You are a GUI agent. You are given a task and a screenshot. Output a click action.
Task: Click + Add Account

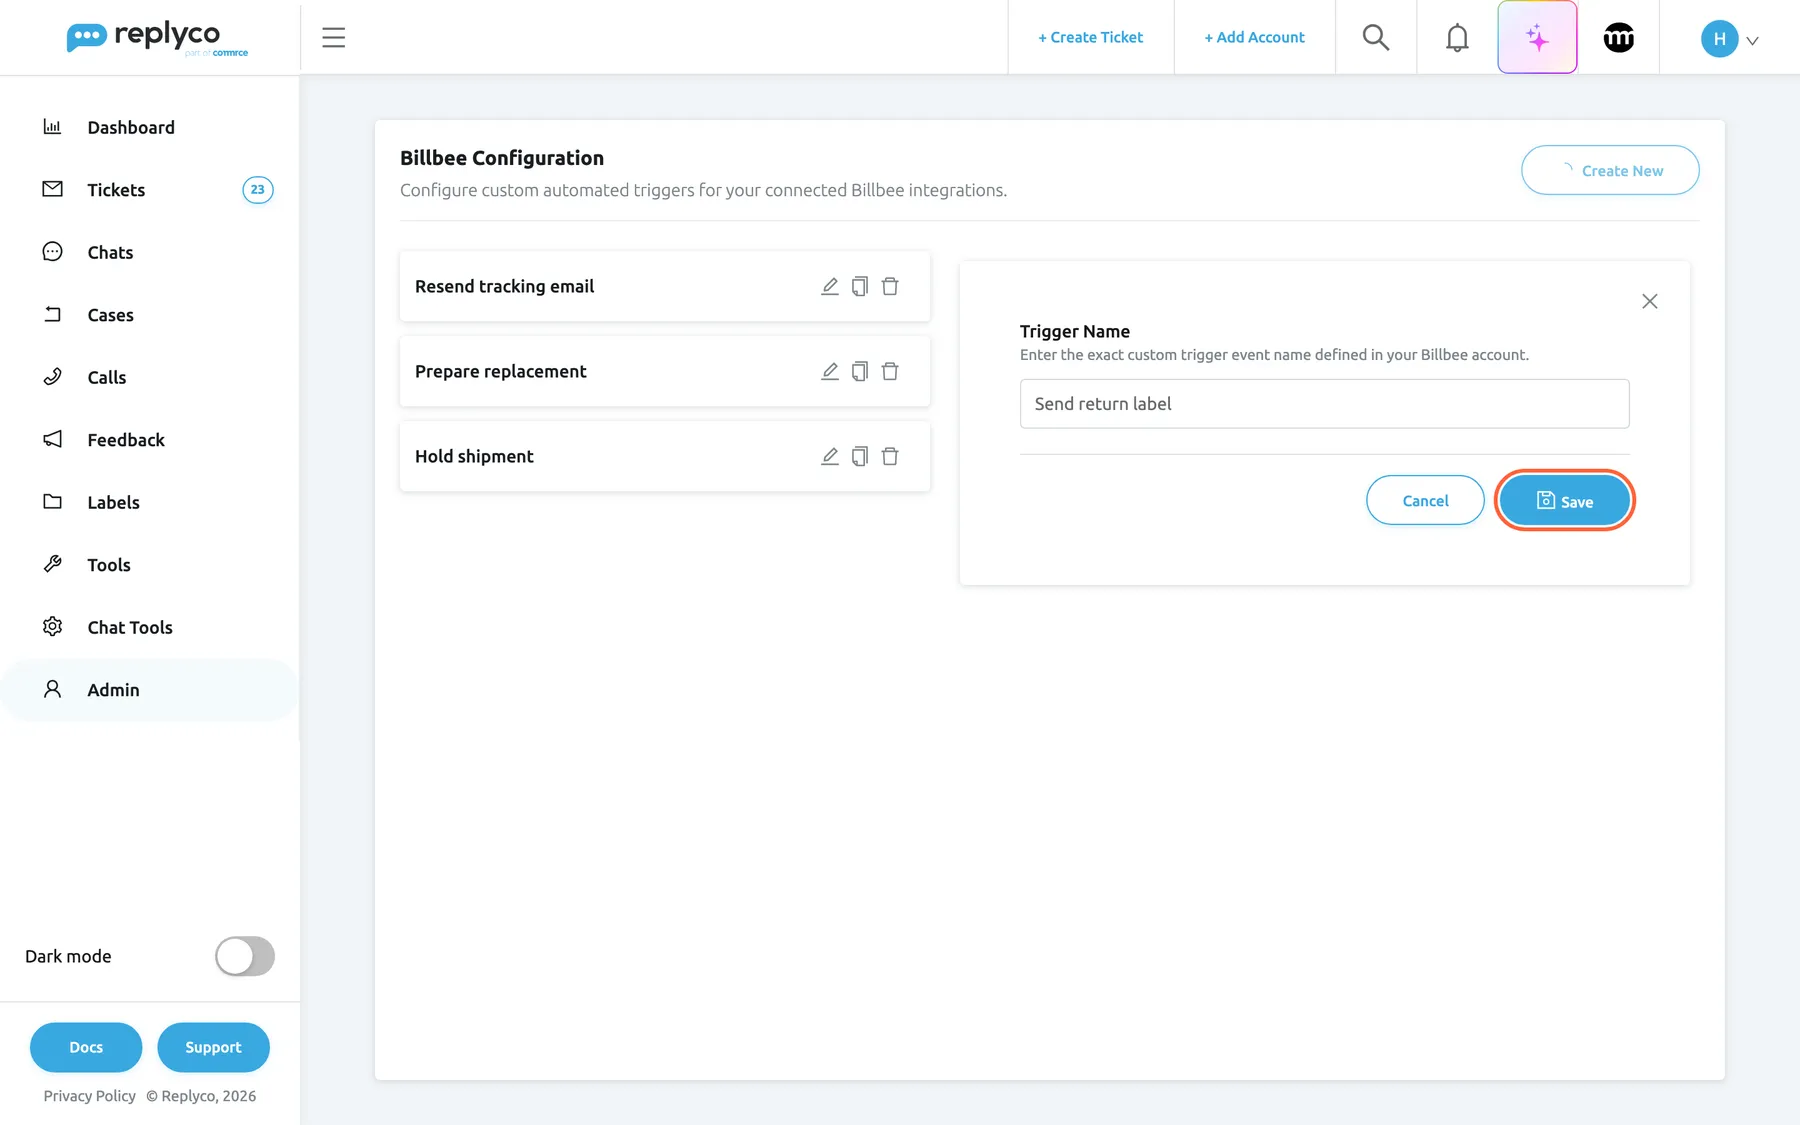1254,37
